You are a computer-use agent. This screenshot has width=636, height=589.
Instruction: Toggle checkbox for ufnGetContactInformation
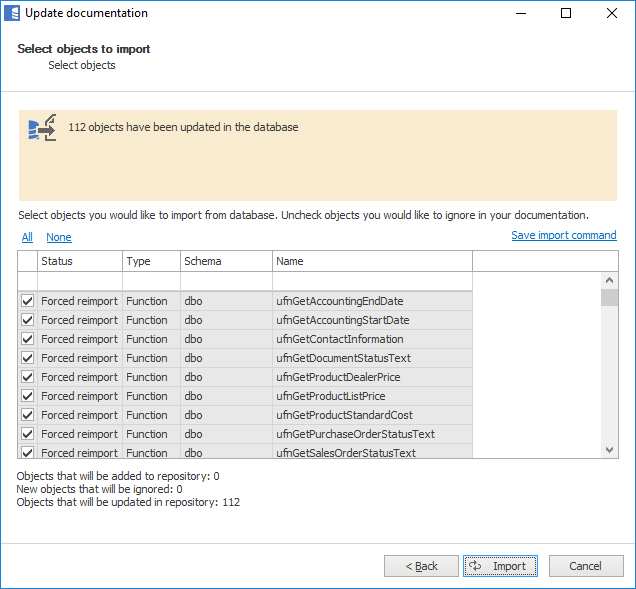[x=27, y=339]
